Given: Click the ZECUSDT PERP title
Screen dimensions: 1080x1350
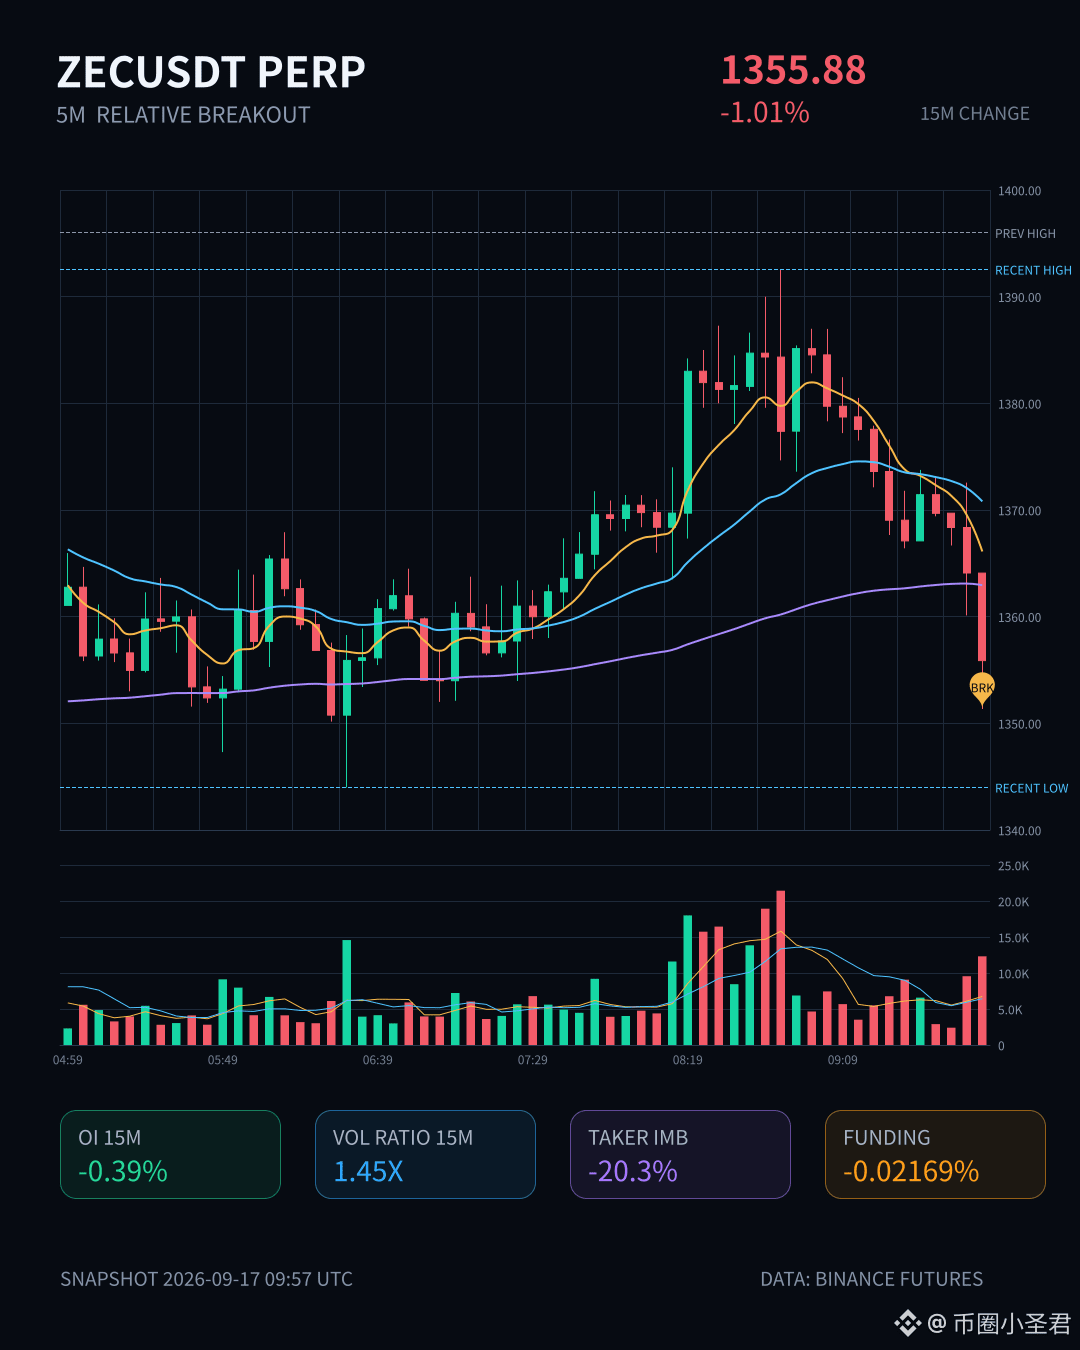Looking at the screenshot, I should pyautogui.click(x=211, y=72).
